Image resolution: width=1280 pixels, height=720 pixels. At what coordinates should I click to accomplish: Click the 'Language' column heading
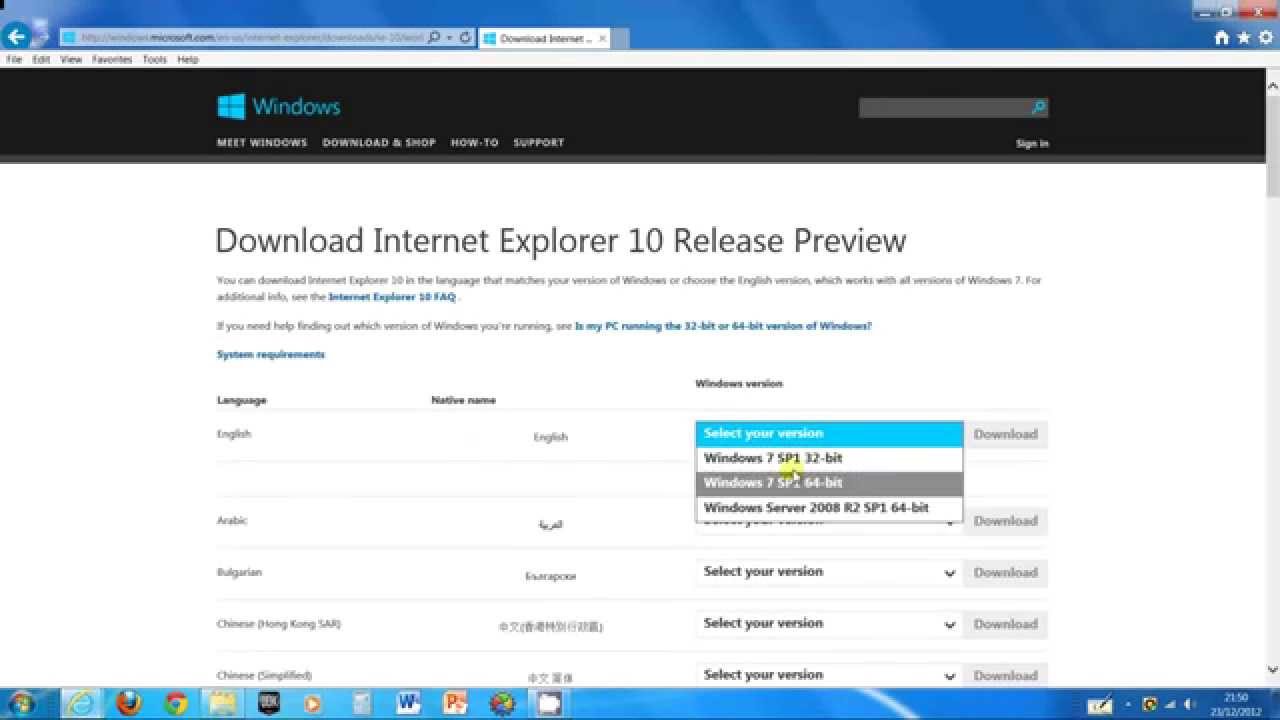[242, 400]
